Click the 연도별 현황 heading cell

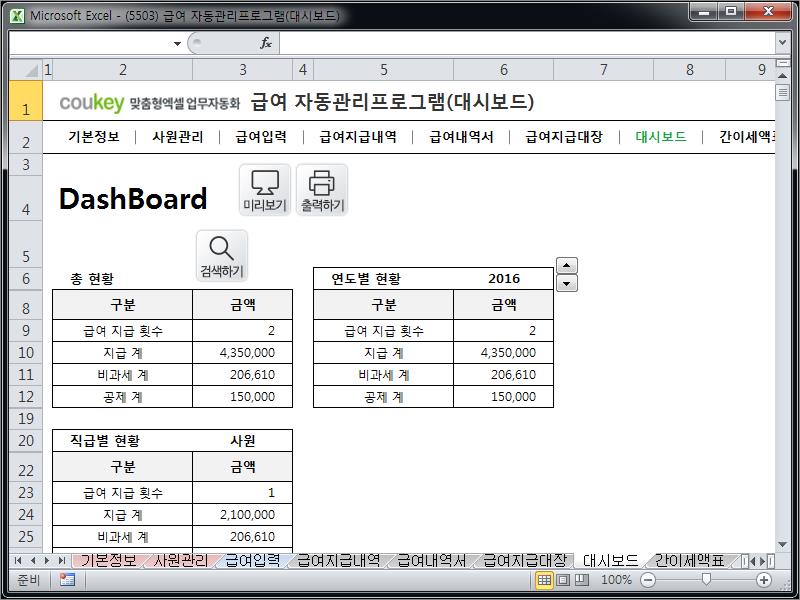[x=384, y=279]
